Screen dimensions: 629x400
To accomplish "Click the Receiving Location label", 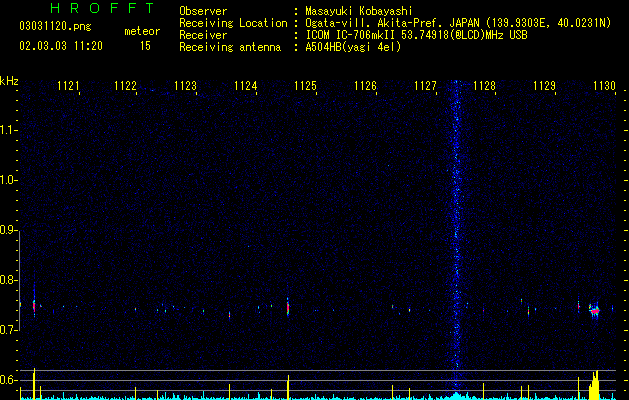I will [233, 23].
